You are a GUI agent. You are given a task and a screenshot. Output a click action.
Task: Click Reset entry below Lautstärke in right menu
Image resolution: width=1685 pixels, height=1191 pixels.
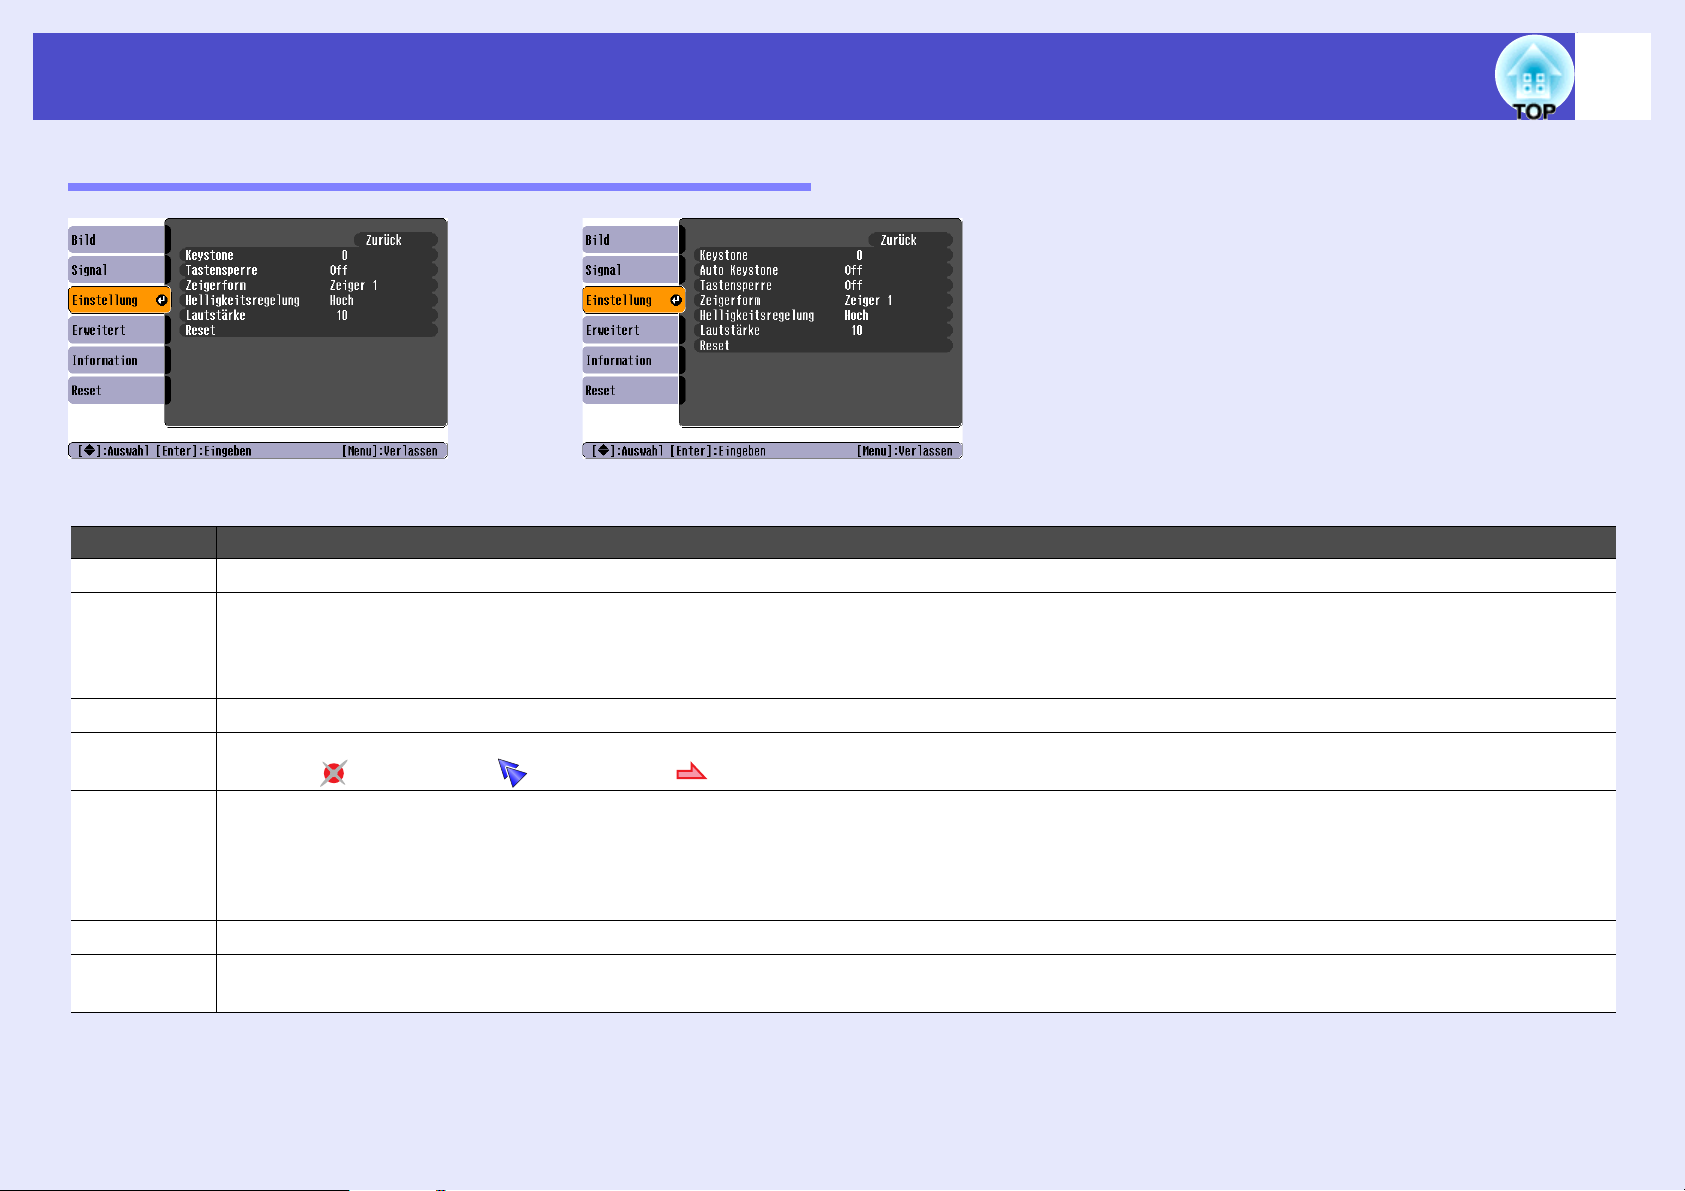(823, 345)
